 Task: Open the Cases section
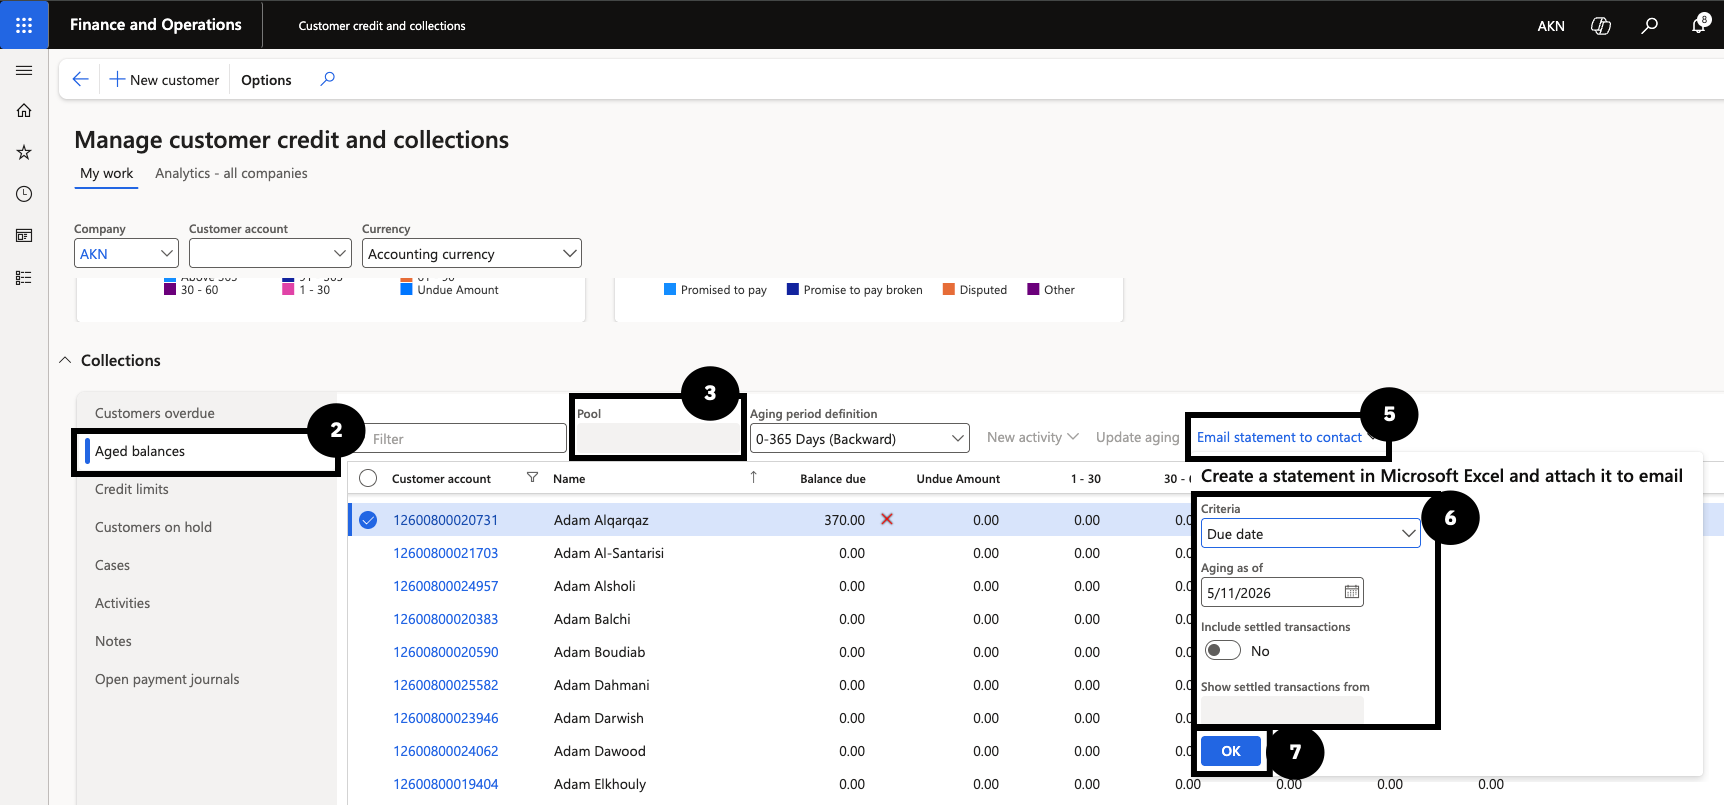click(112, 565)
